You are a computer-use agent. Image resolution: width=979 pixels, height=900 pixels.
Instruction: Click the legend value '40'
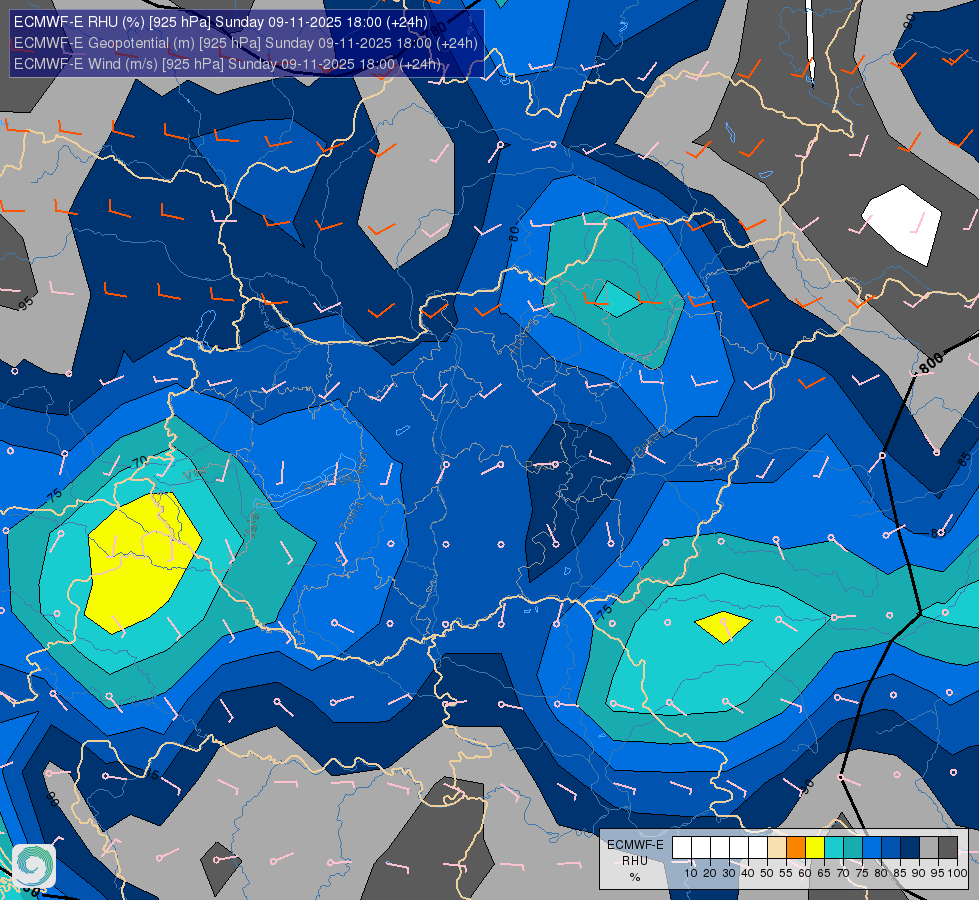pos(748,873)
